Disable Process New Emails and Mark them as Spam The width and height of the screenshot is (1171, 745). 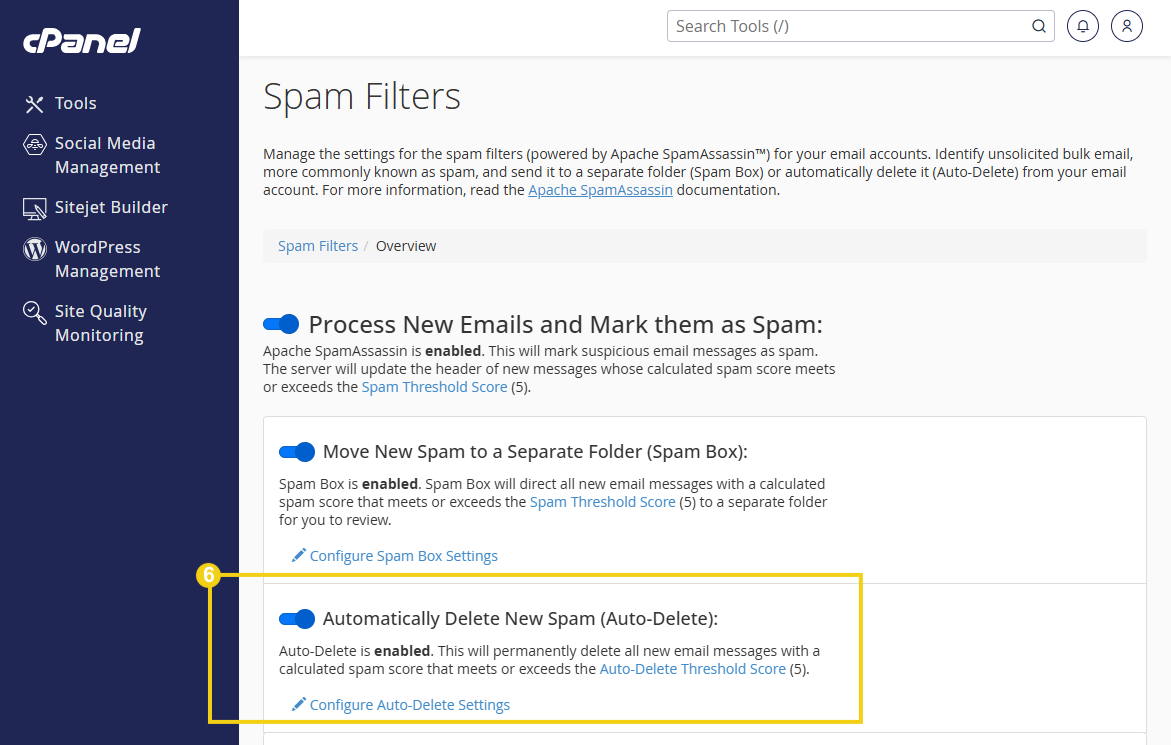coord(280,323)
